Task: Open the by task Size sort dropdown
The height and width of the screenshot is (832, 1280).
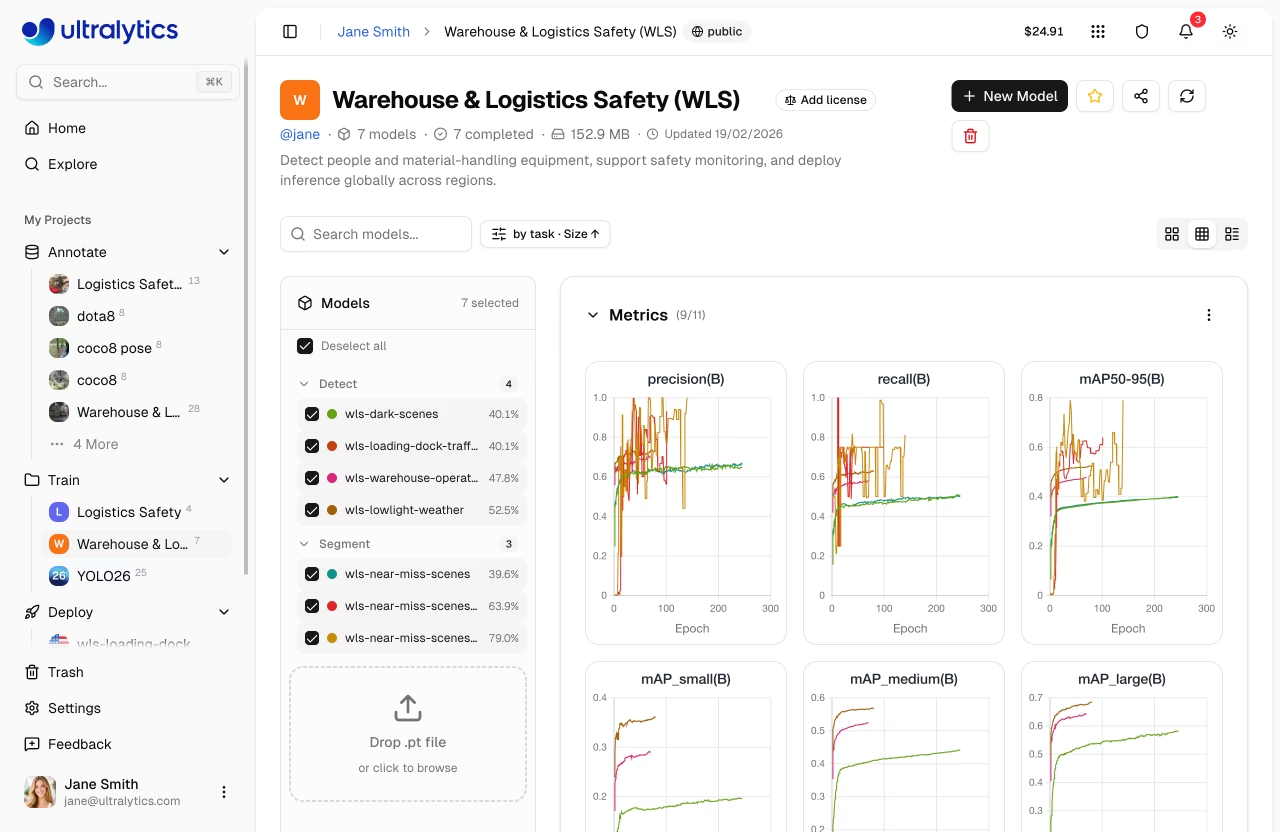Action: click(x=545, y=234)
